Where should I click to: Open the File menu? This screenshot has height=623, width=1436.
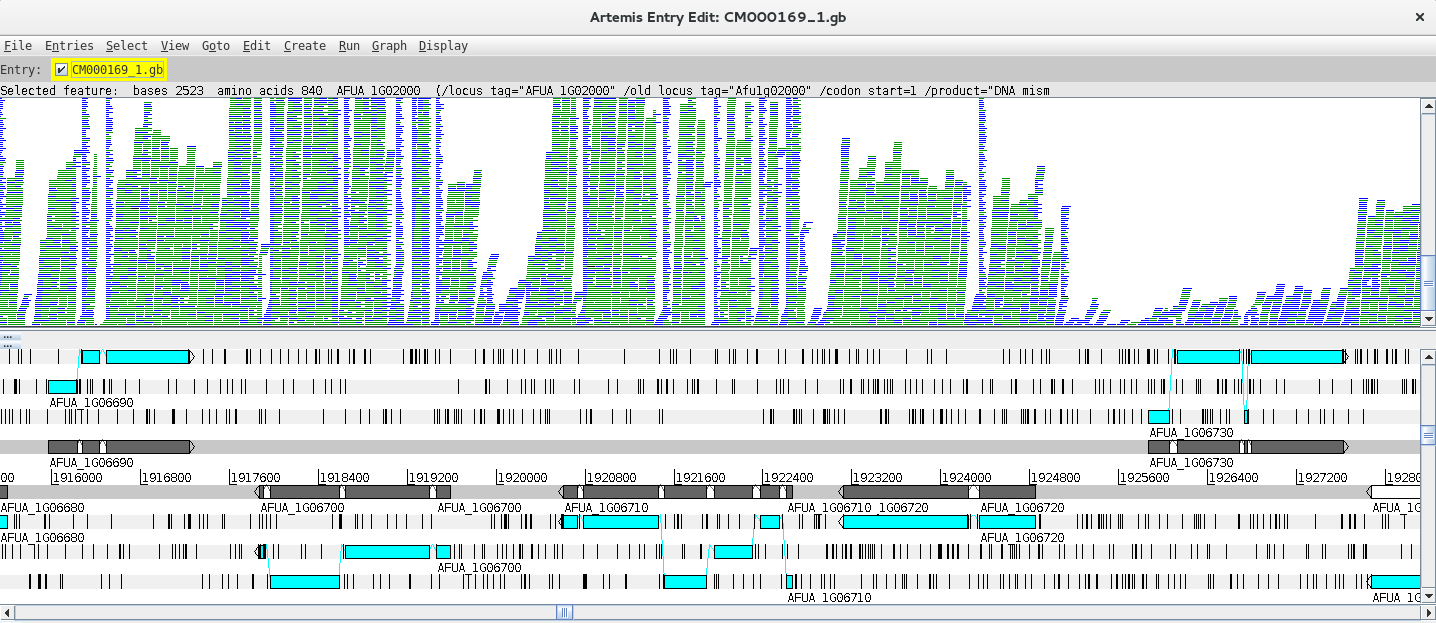coord(18,46)
